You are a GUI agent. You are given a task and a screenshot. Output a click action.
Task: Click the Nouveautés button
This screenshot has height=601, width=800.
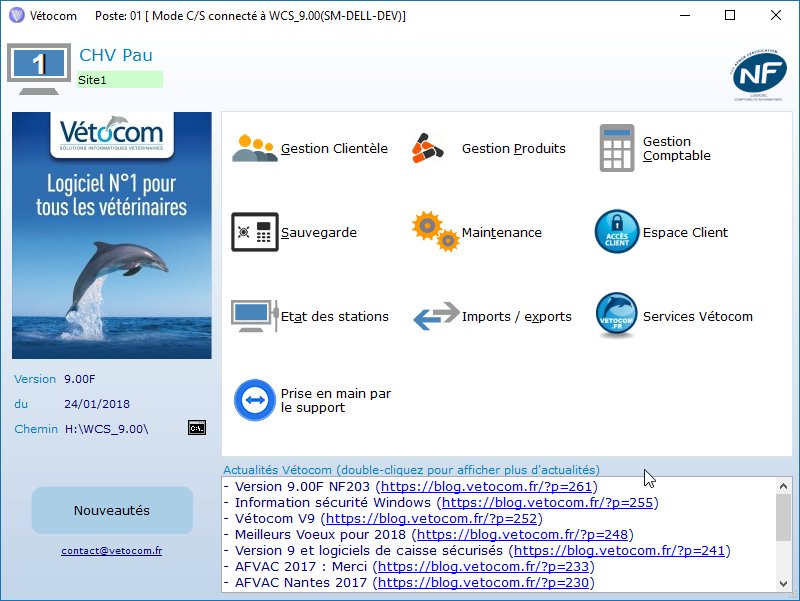pos(112,510)
